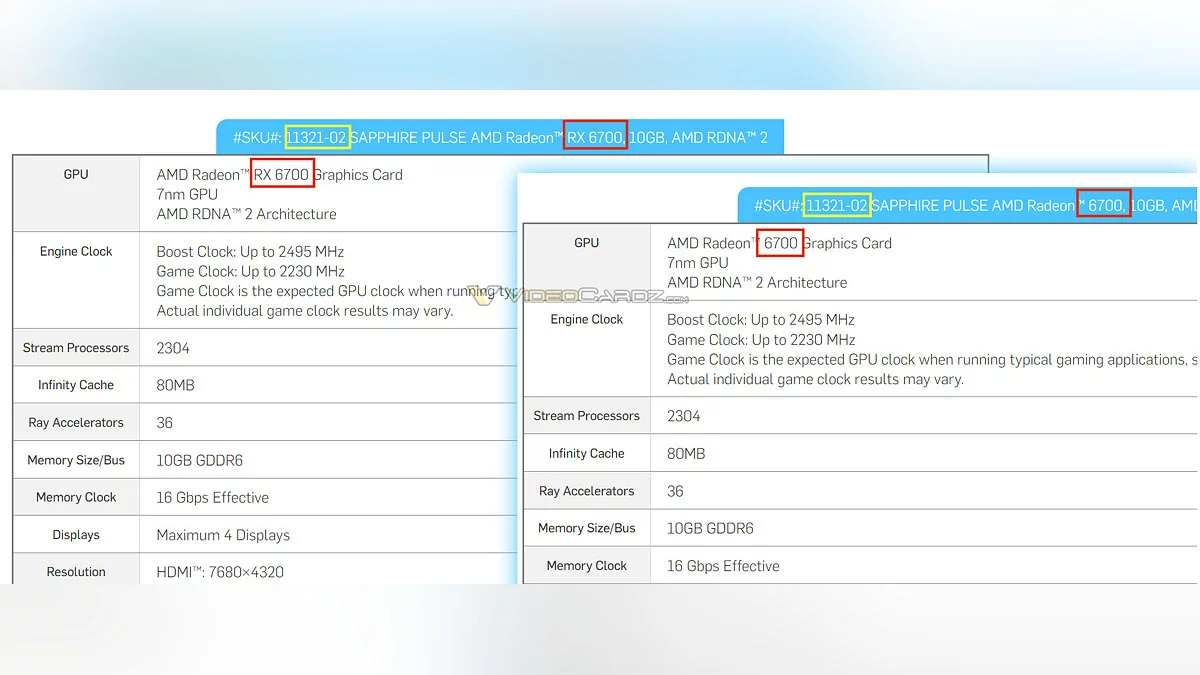The width and height of the screenshot is (1200, 675).
Task: Click the value 2304 in the back table
Action: pyautogui.click(x=173, y=348)
